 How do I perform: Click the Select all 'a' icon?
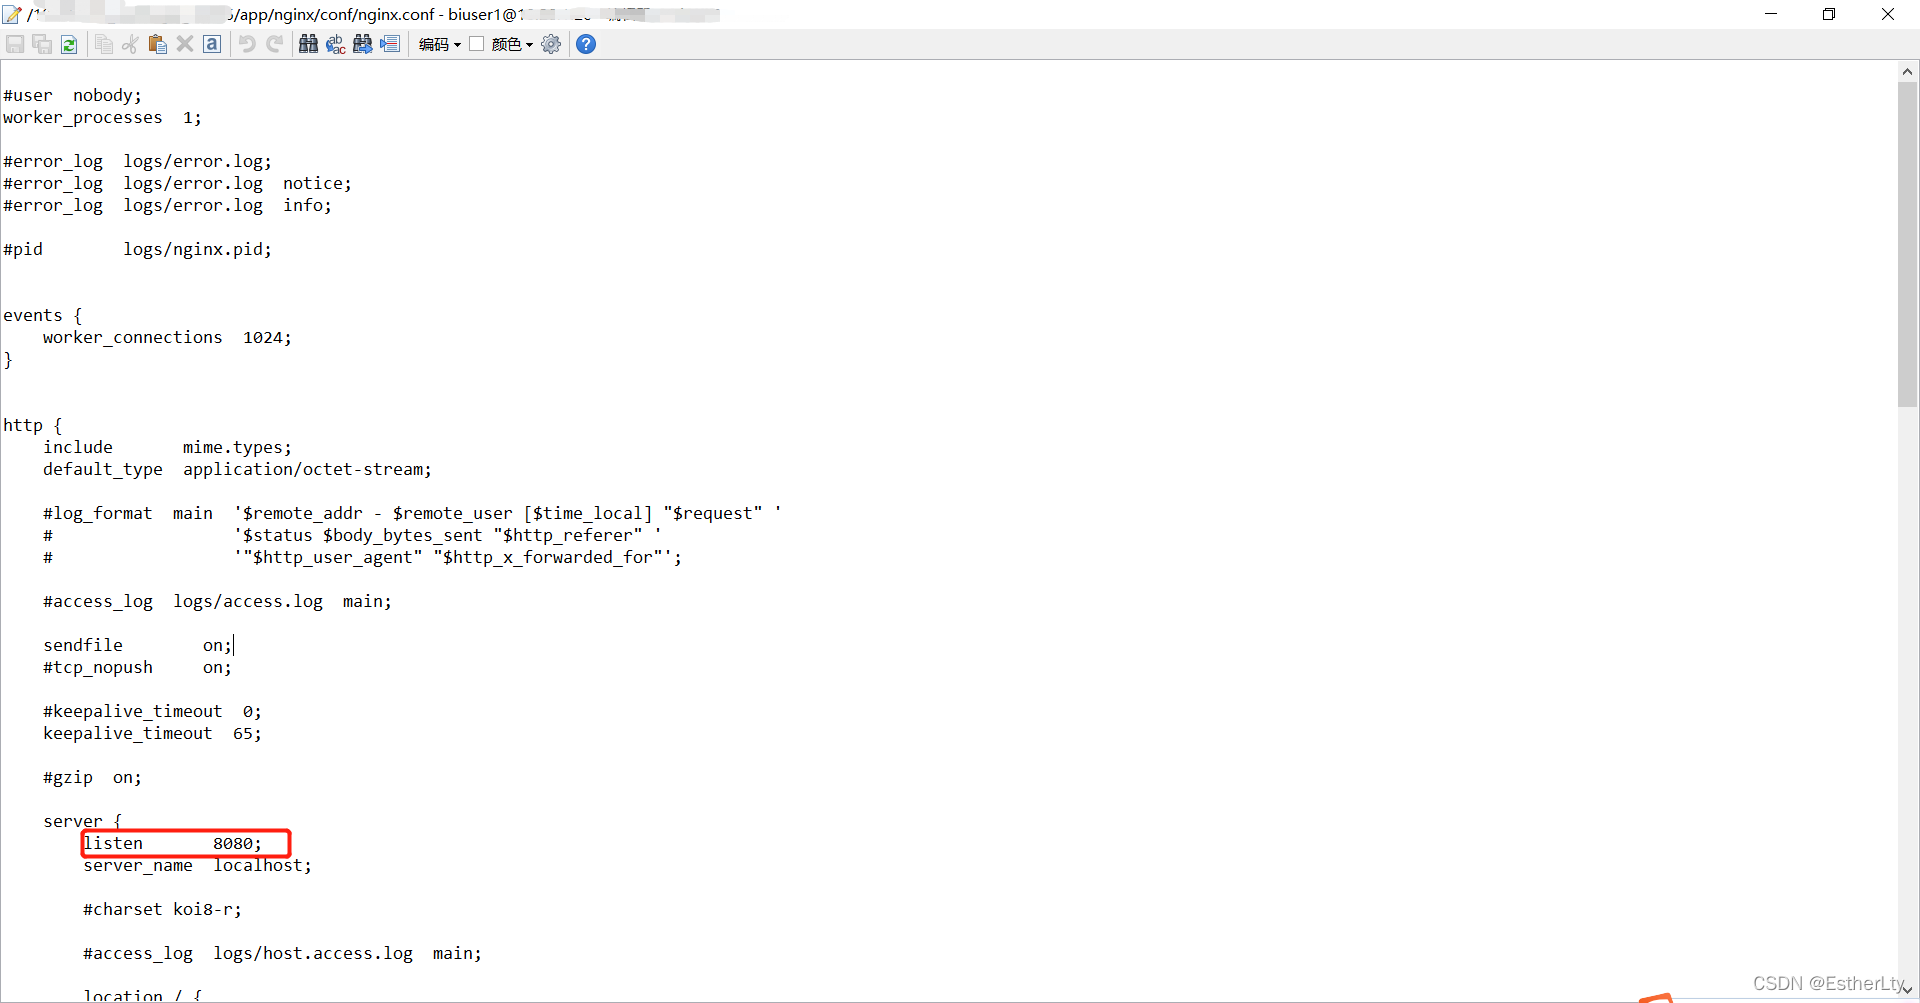tap(212, 44)
